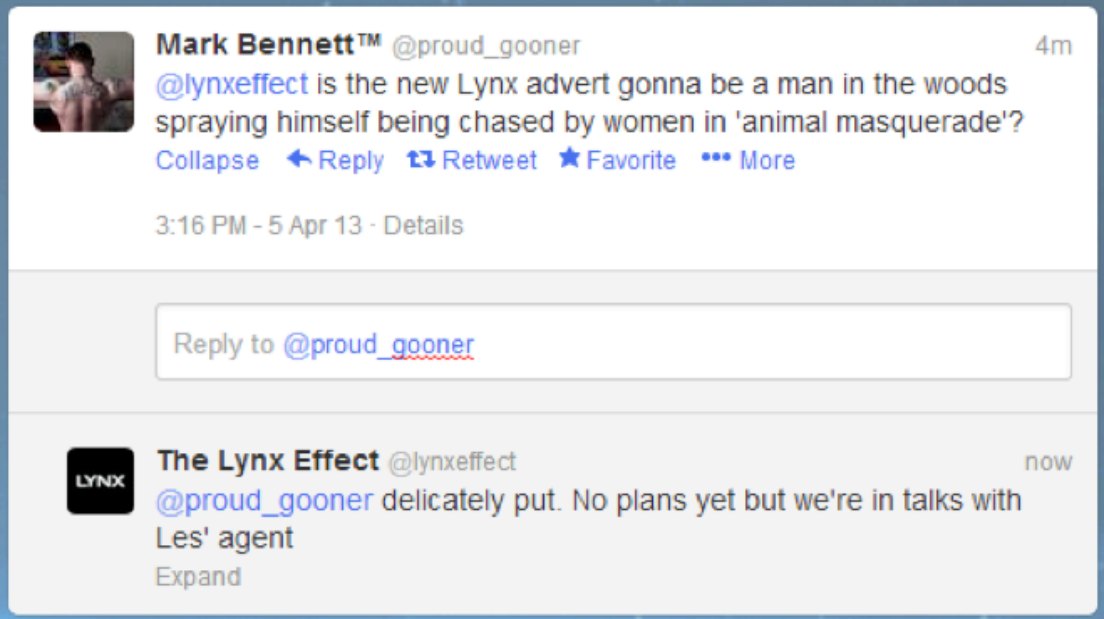Click the 3:16 PM - 5 Apr 13 timestamp
Viewport: 1104px width, 619px height.
[x=259, y=225]
